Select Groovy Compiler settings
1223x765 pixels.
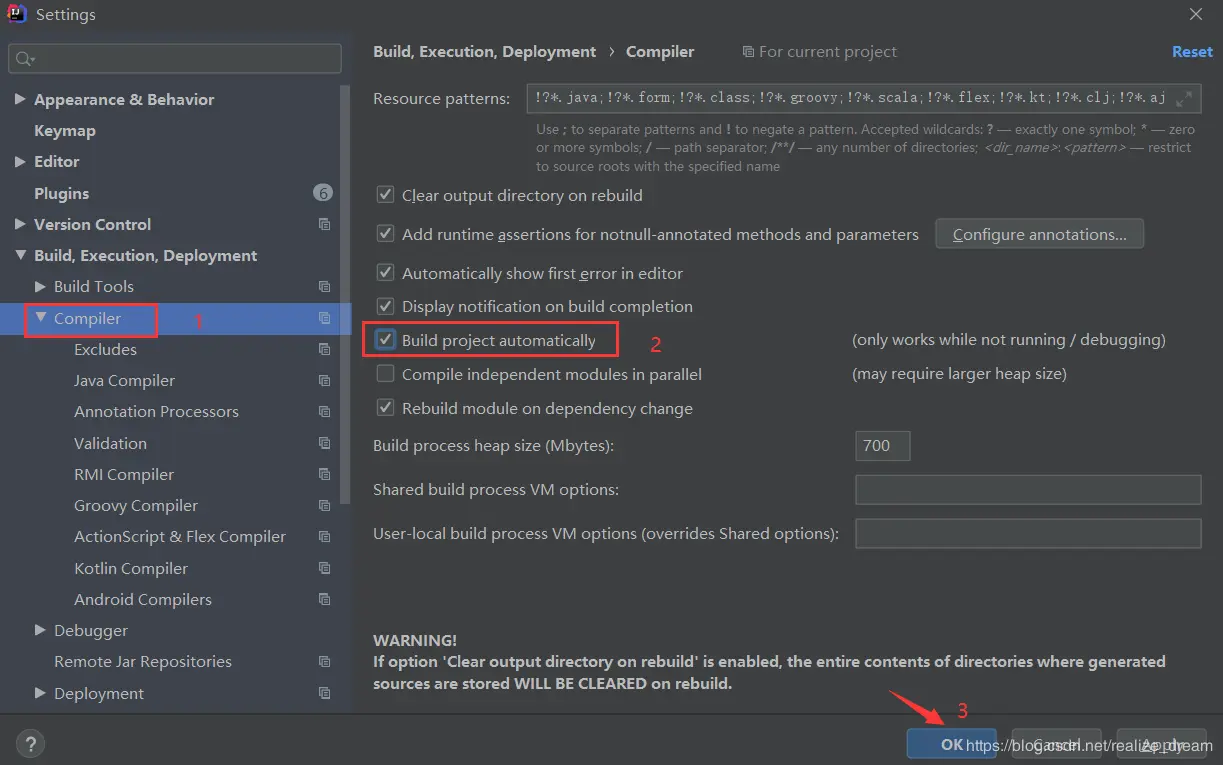tap(136, 505)
